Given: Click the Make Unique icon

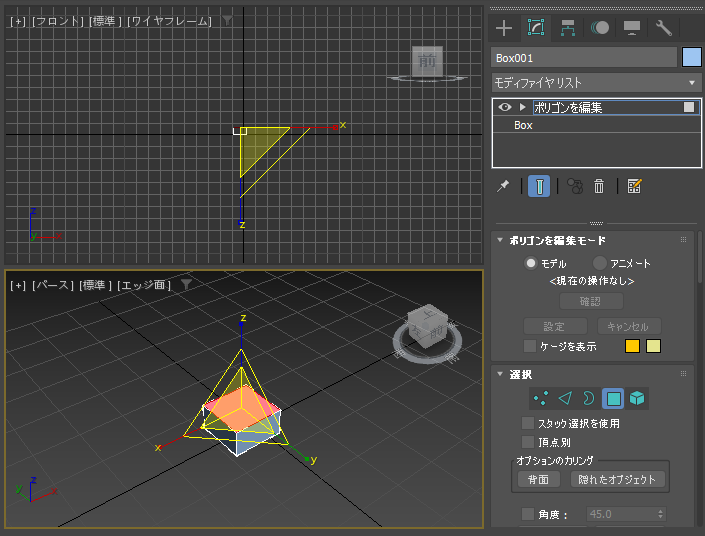Looking at the screenshot, I should point(575,186).
